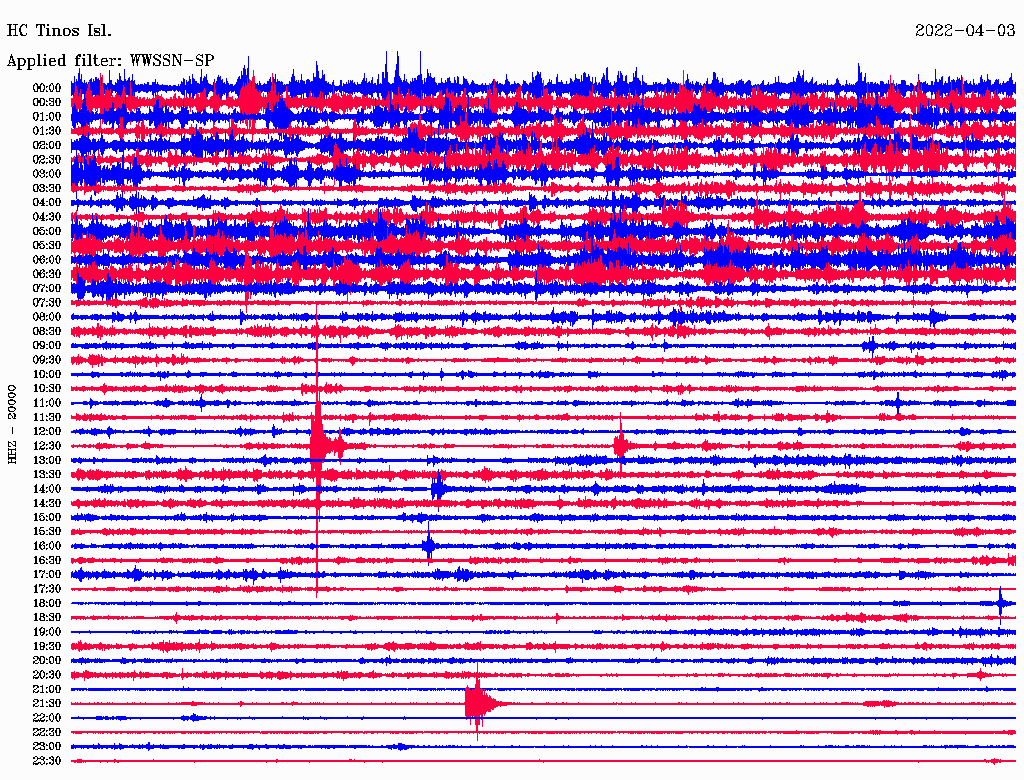Select the 16:30 time label
The height and width of the screenshot is (780, 1024).
pyautogui.click(x=47, y=561)
